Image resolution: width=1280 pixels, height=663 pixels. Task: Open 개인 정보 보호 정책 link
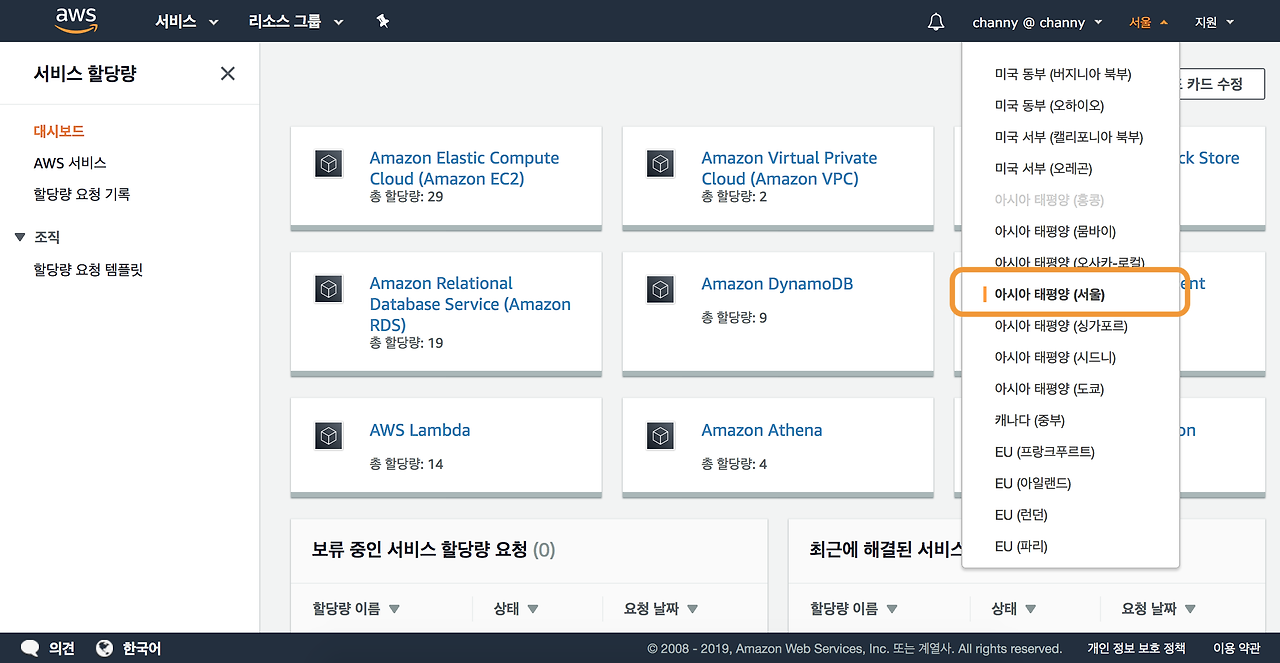1136,648
